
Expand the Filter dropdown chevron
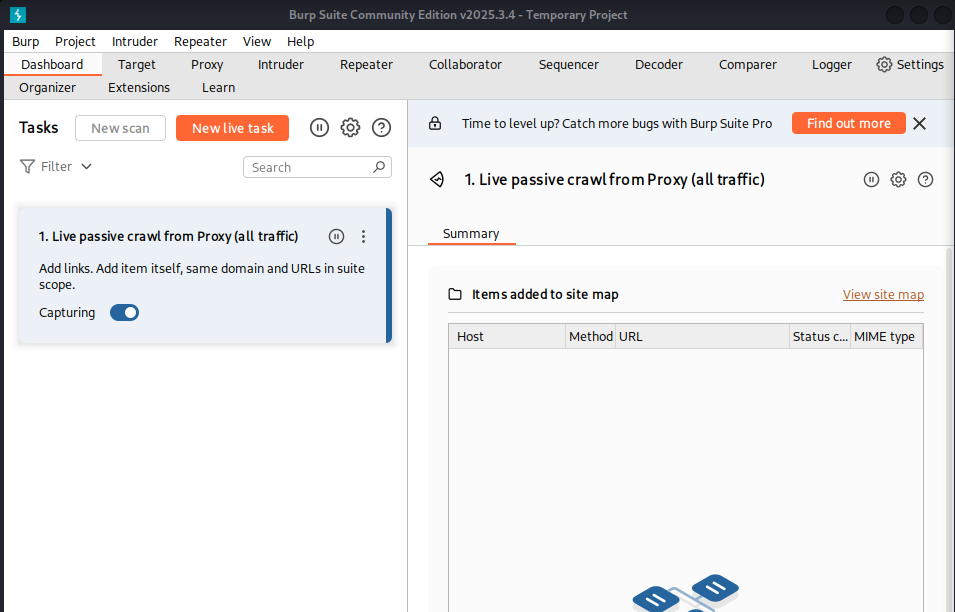pyautogui.click(x=86, y=166)
